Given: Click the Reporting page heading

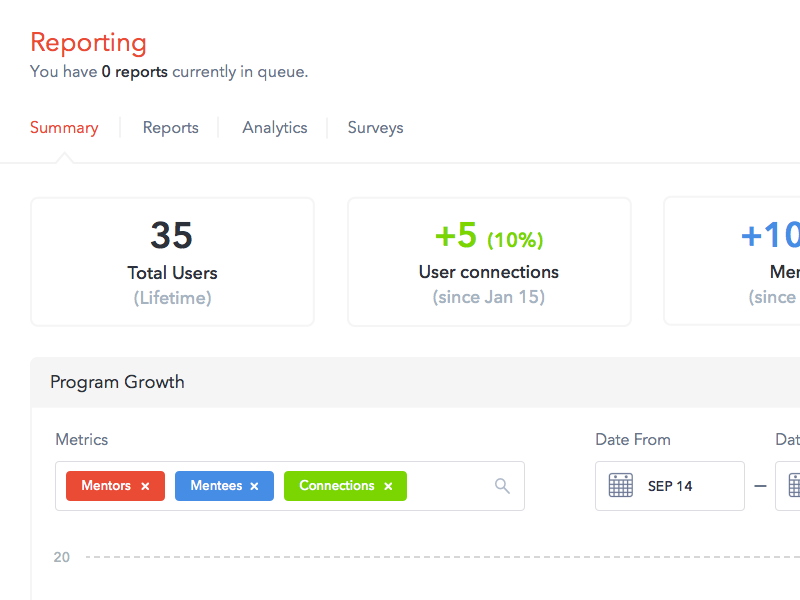Looking at the screenshot, I should tap(88, 43).
